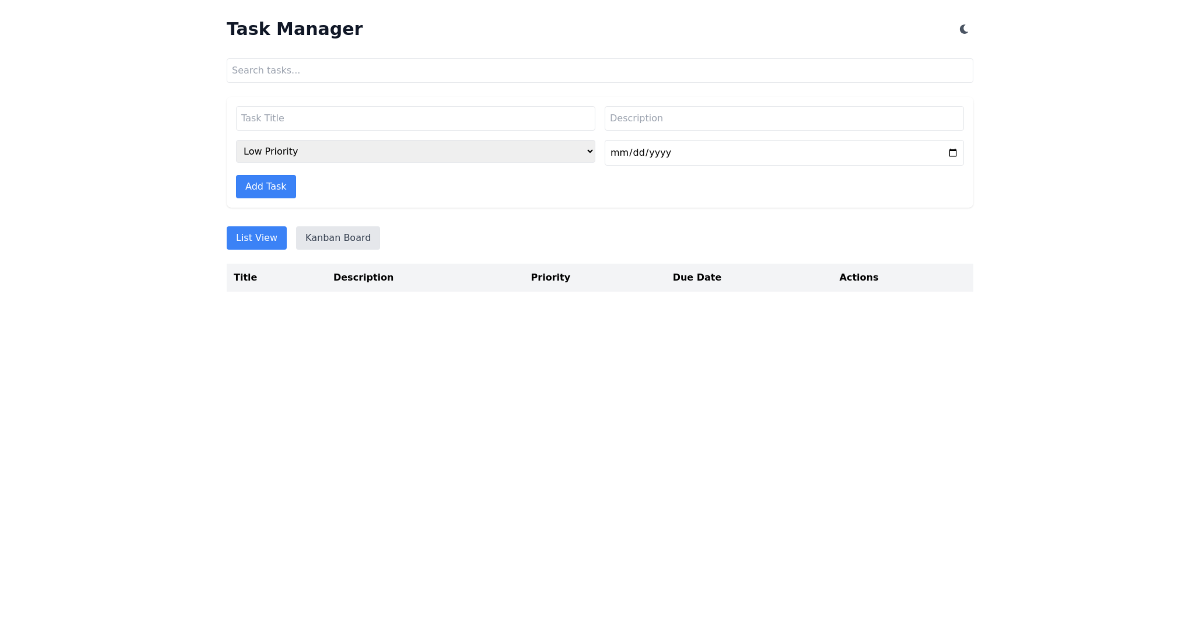Select the List View tab
The image size is (1200, 630).
coord(256,237)
